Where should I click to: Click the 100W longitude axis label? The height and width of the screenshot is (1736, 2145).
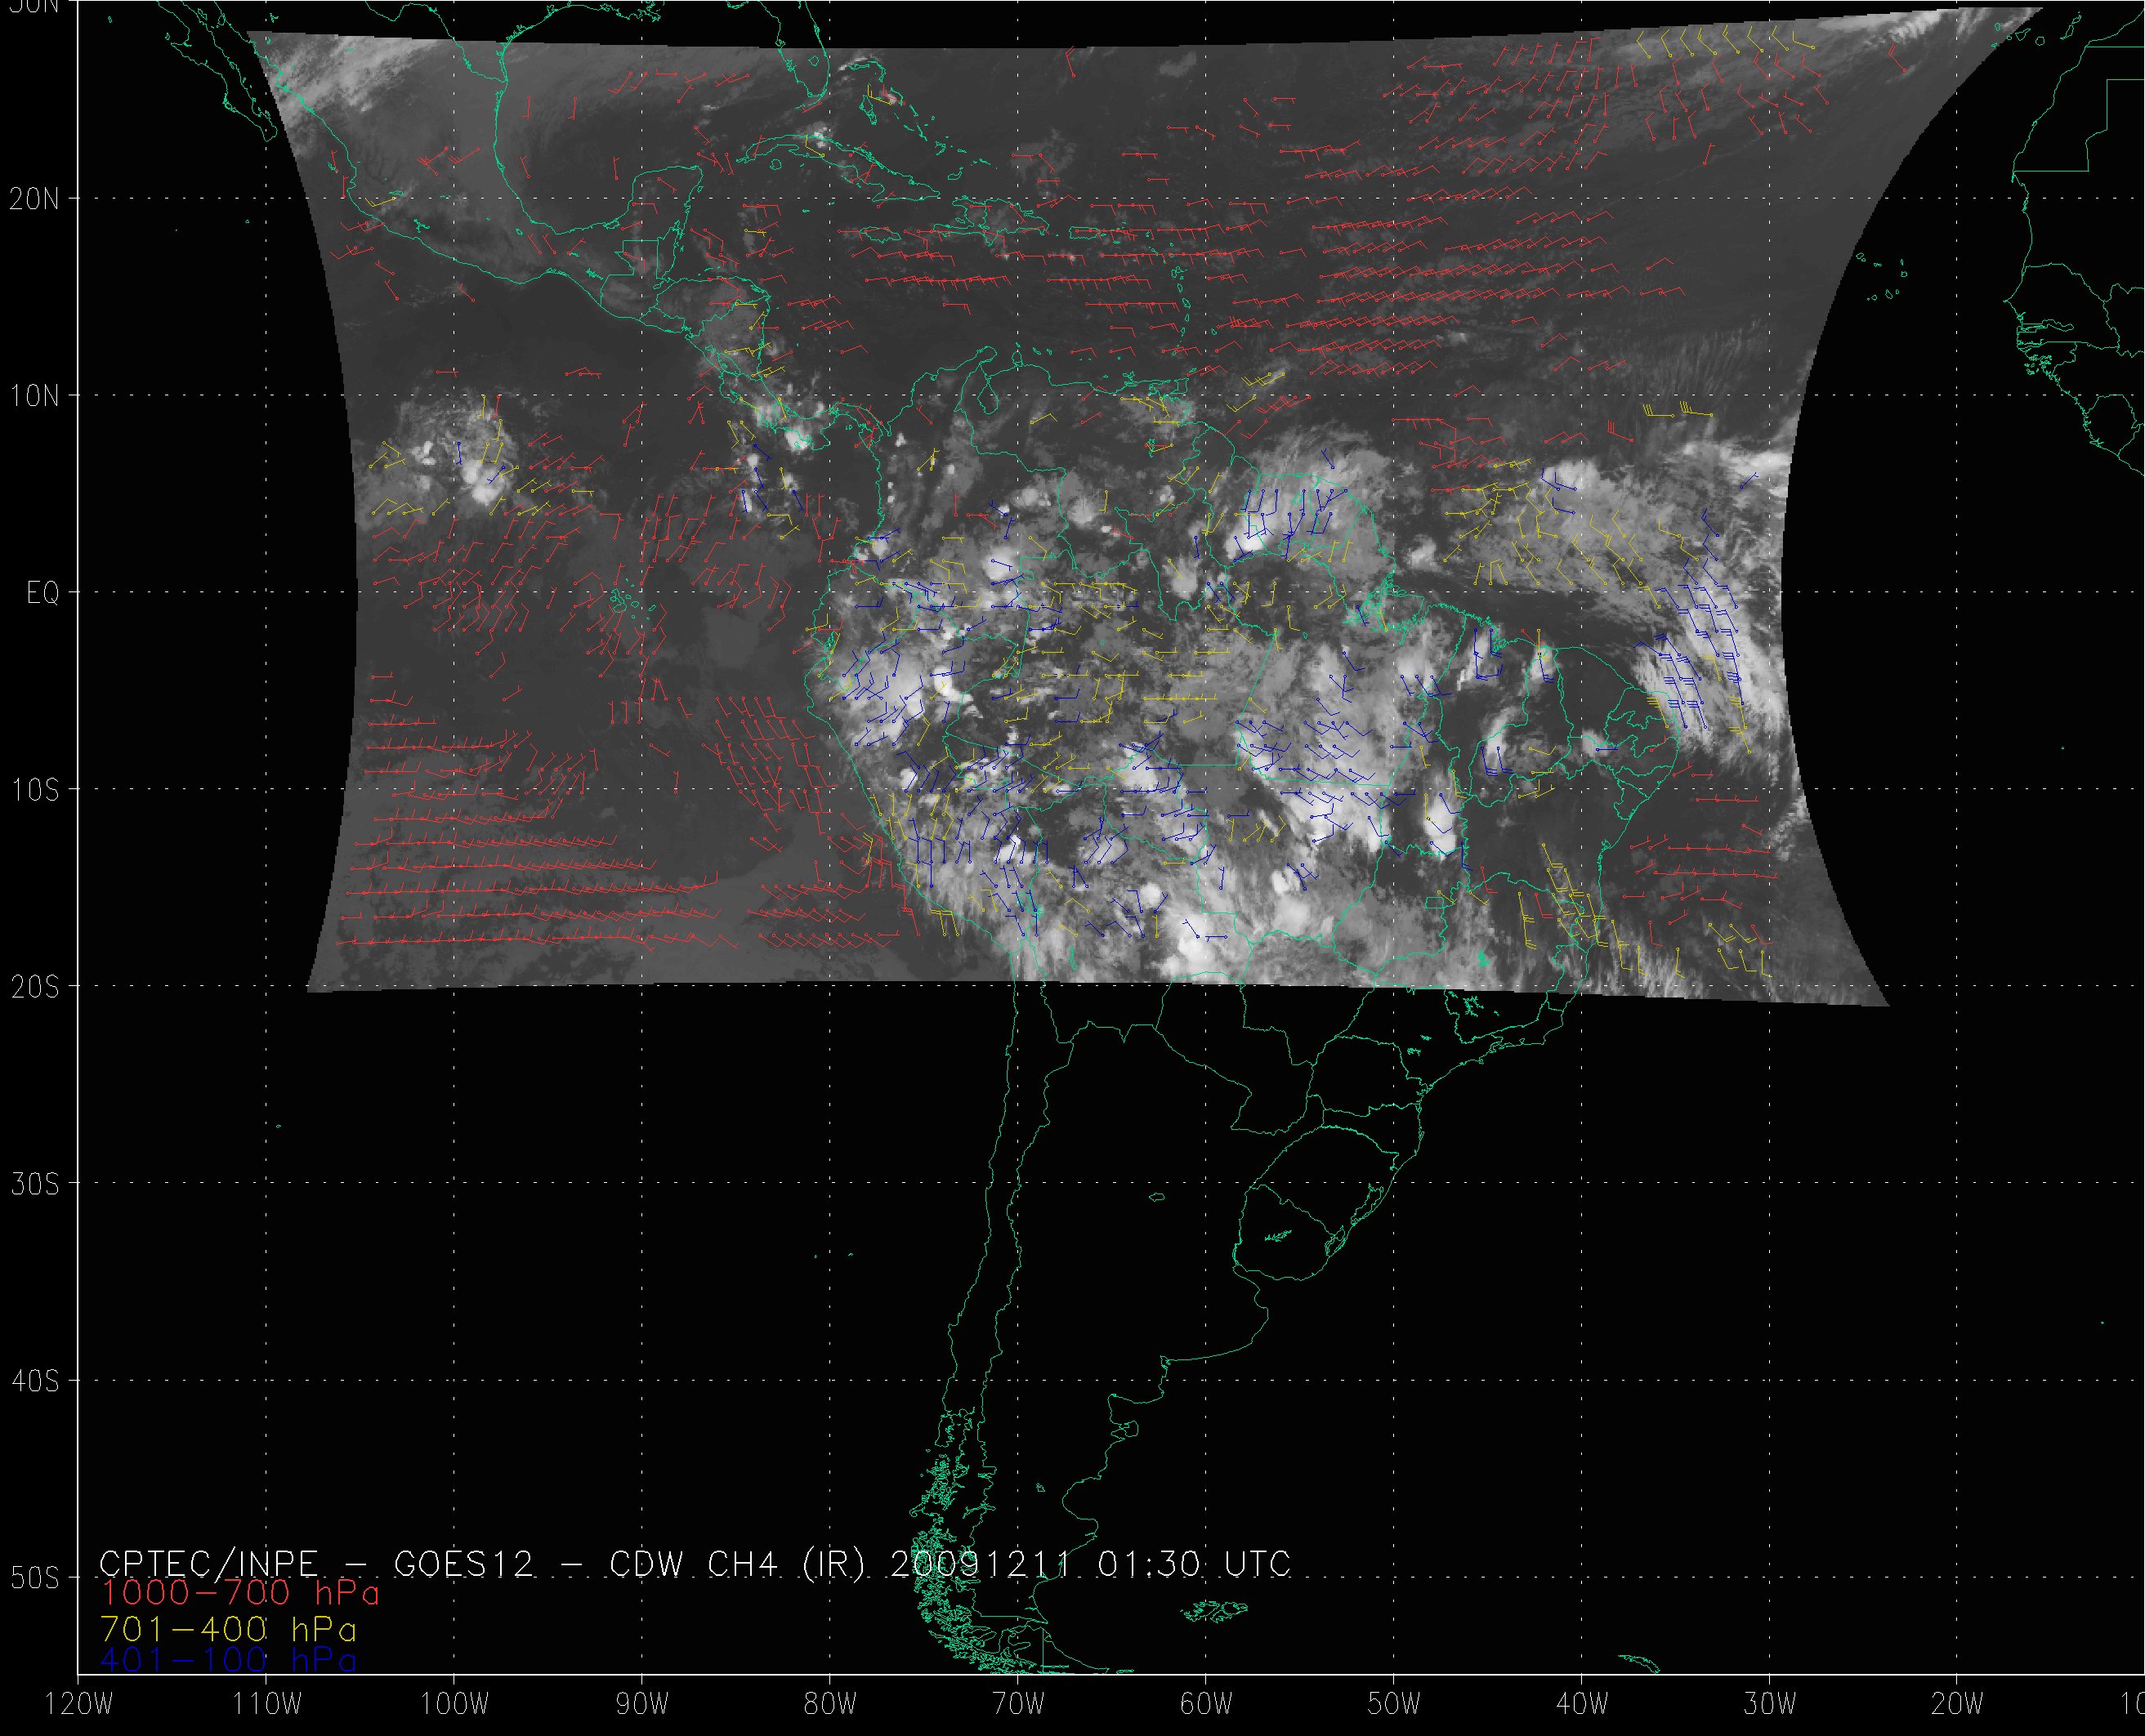[454, 1705]
